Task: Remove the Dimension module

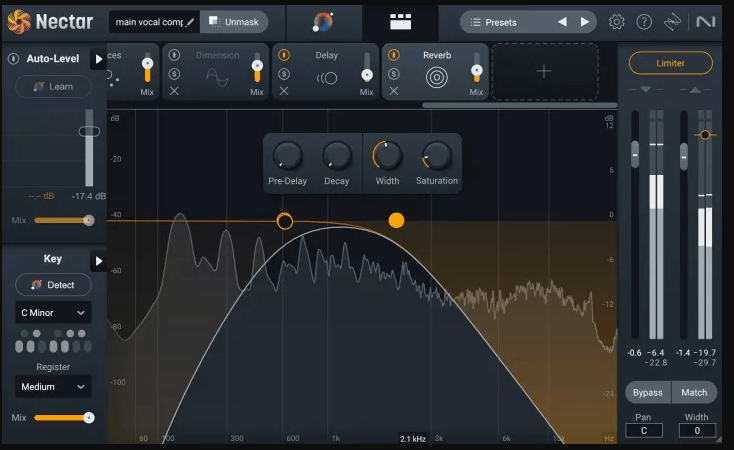Action: pos(174,91)
